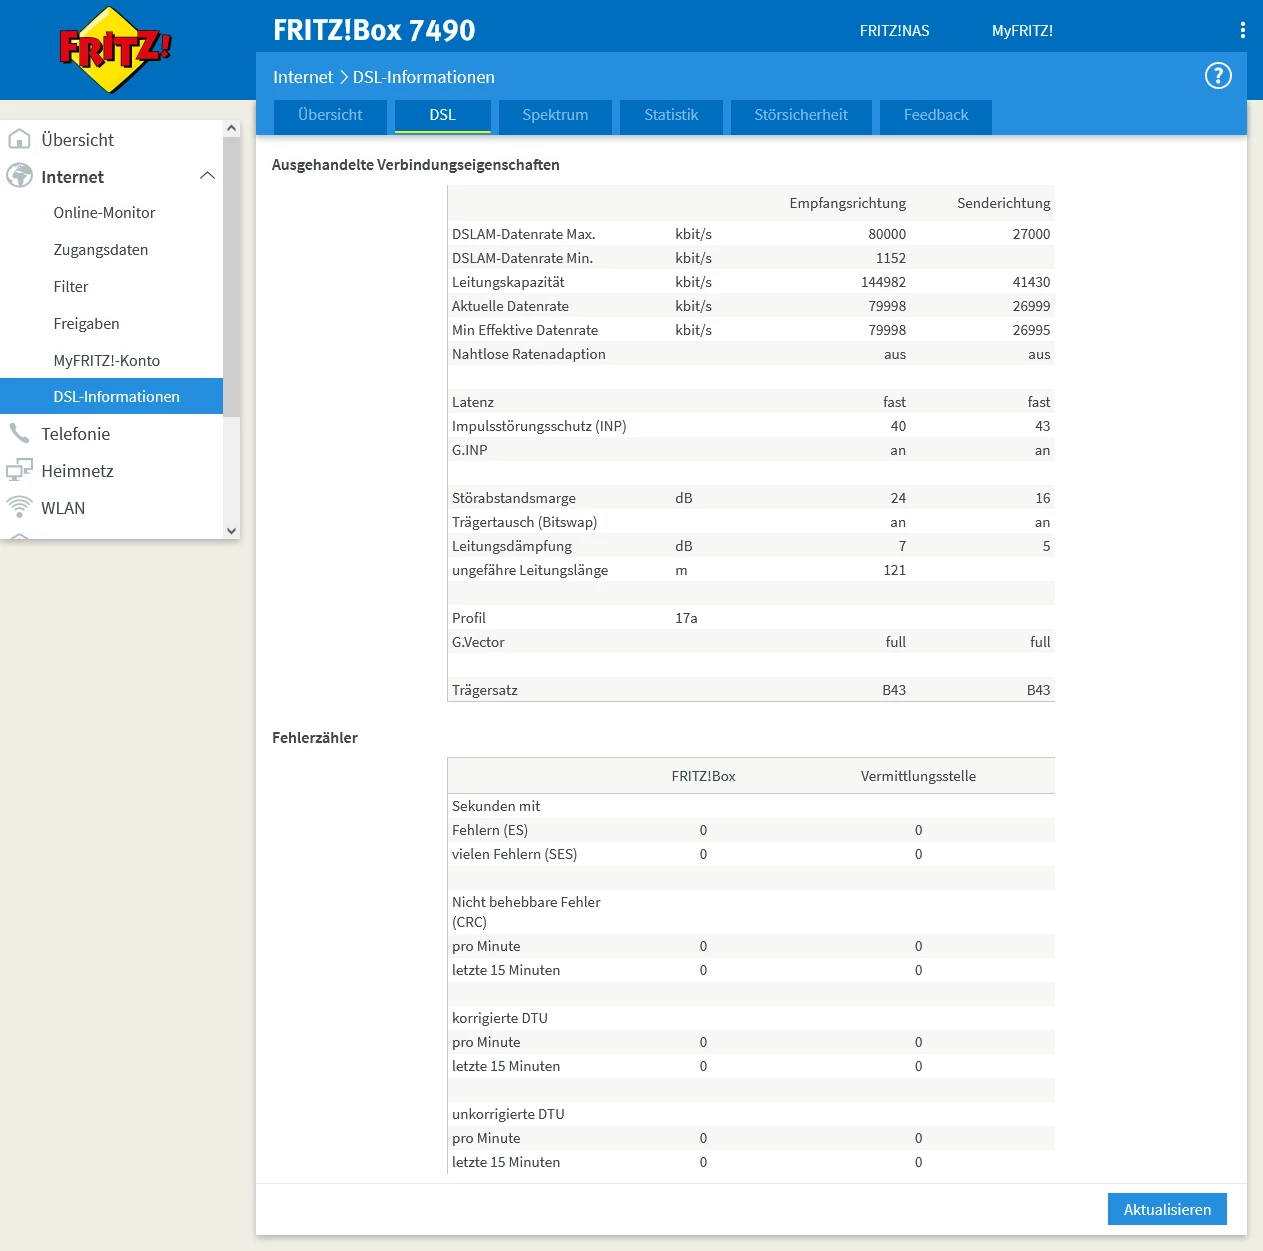Open Freigaben in the sidebar

click(x=86, y=324)
